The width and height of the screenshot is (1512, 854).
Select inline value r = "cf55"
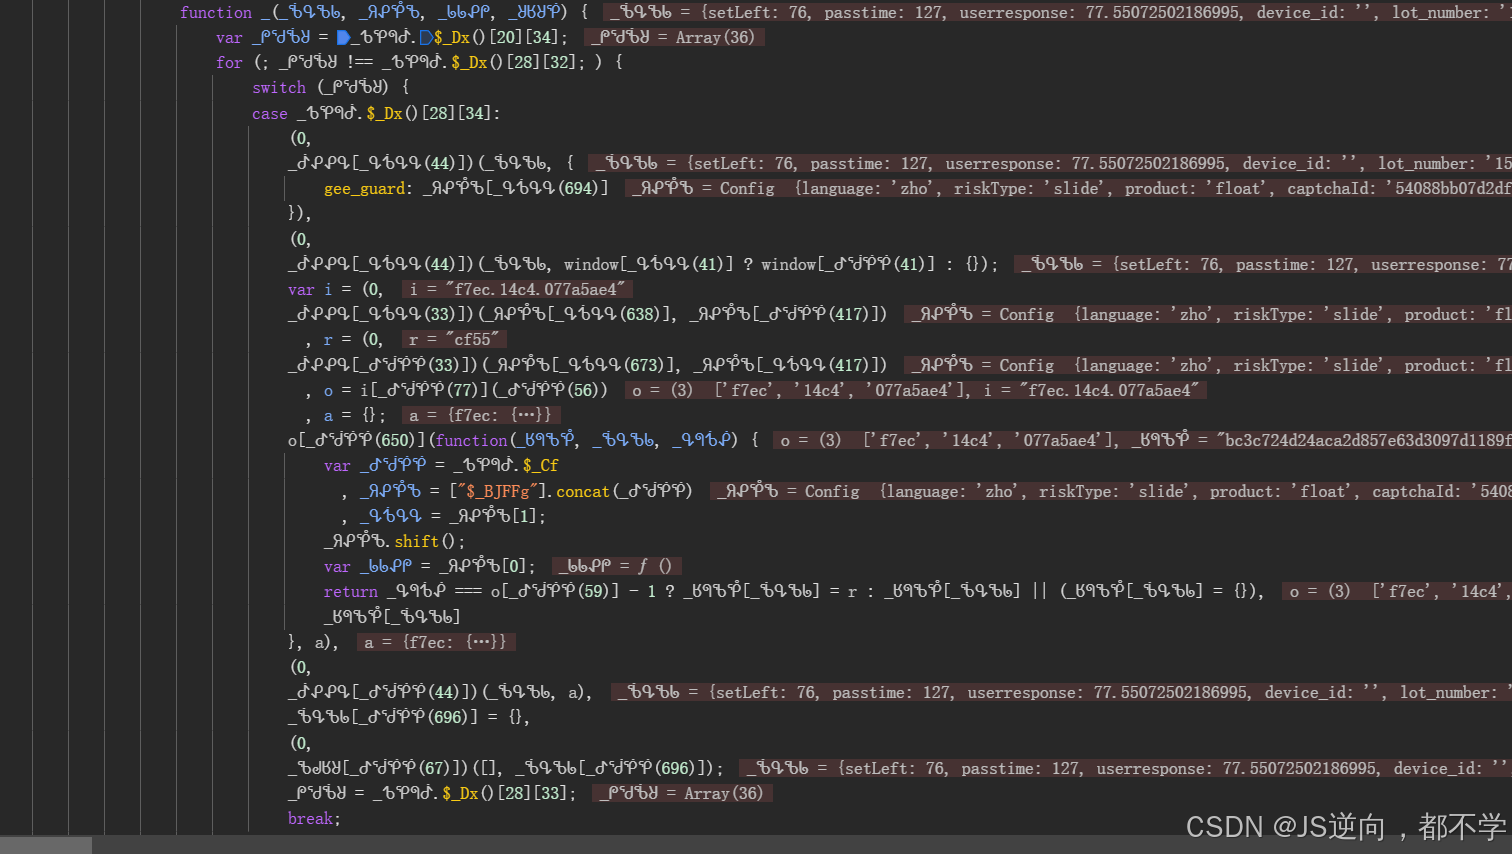(453, 339)
